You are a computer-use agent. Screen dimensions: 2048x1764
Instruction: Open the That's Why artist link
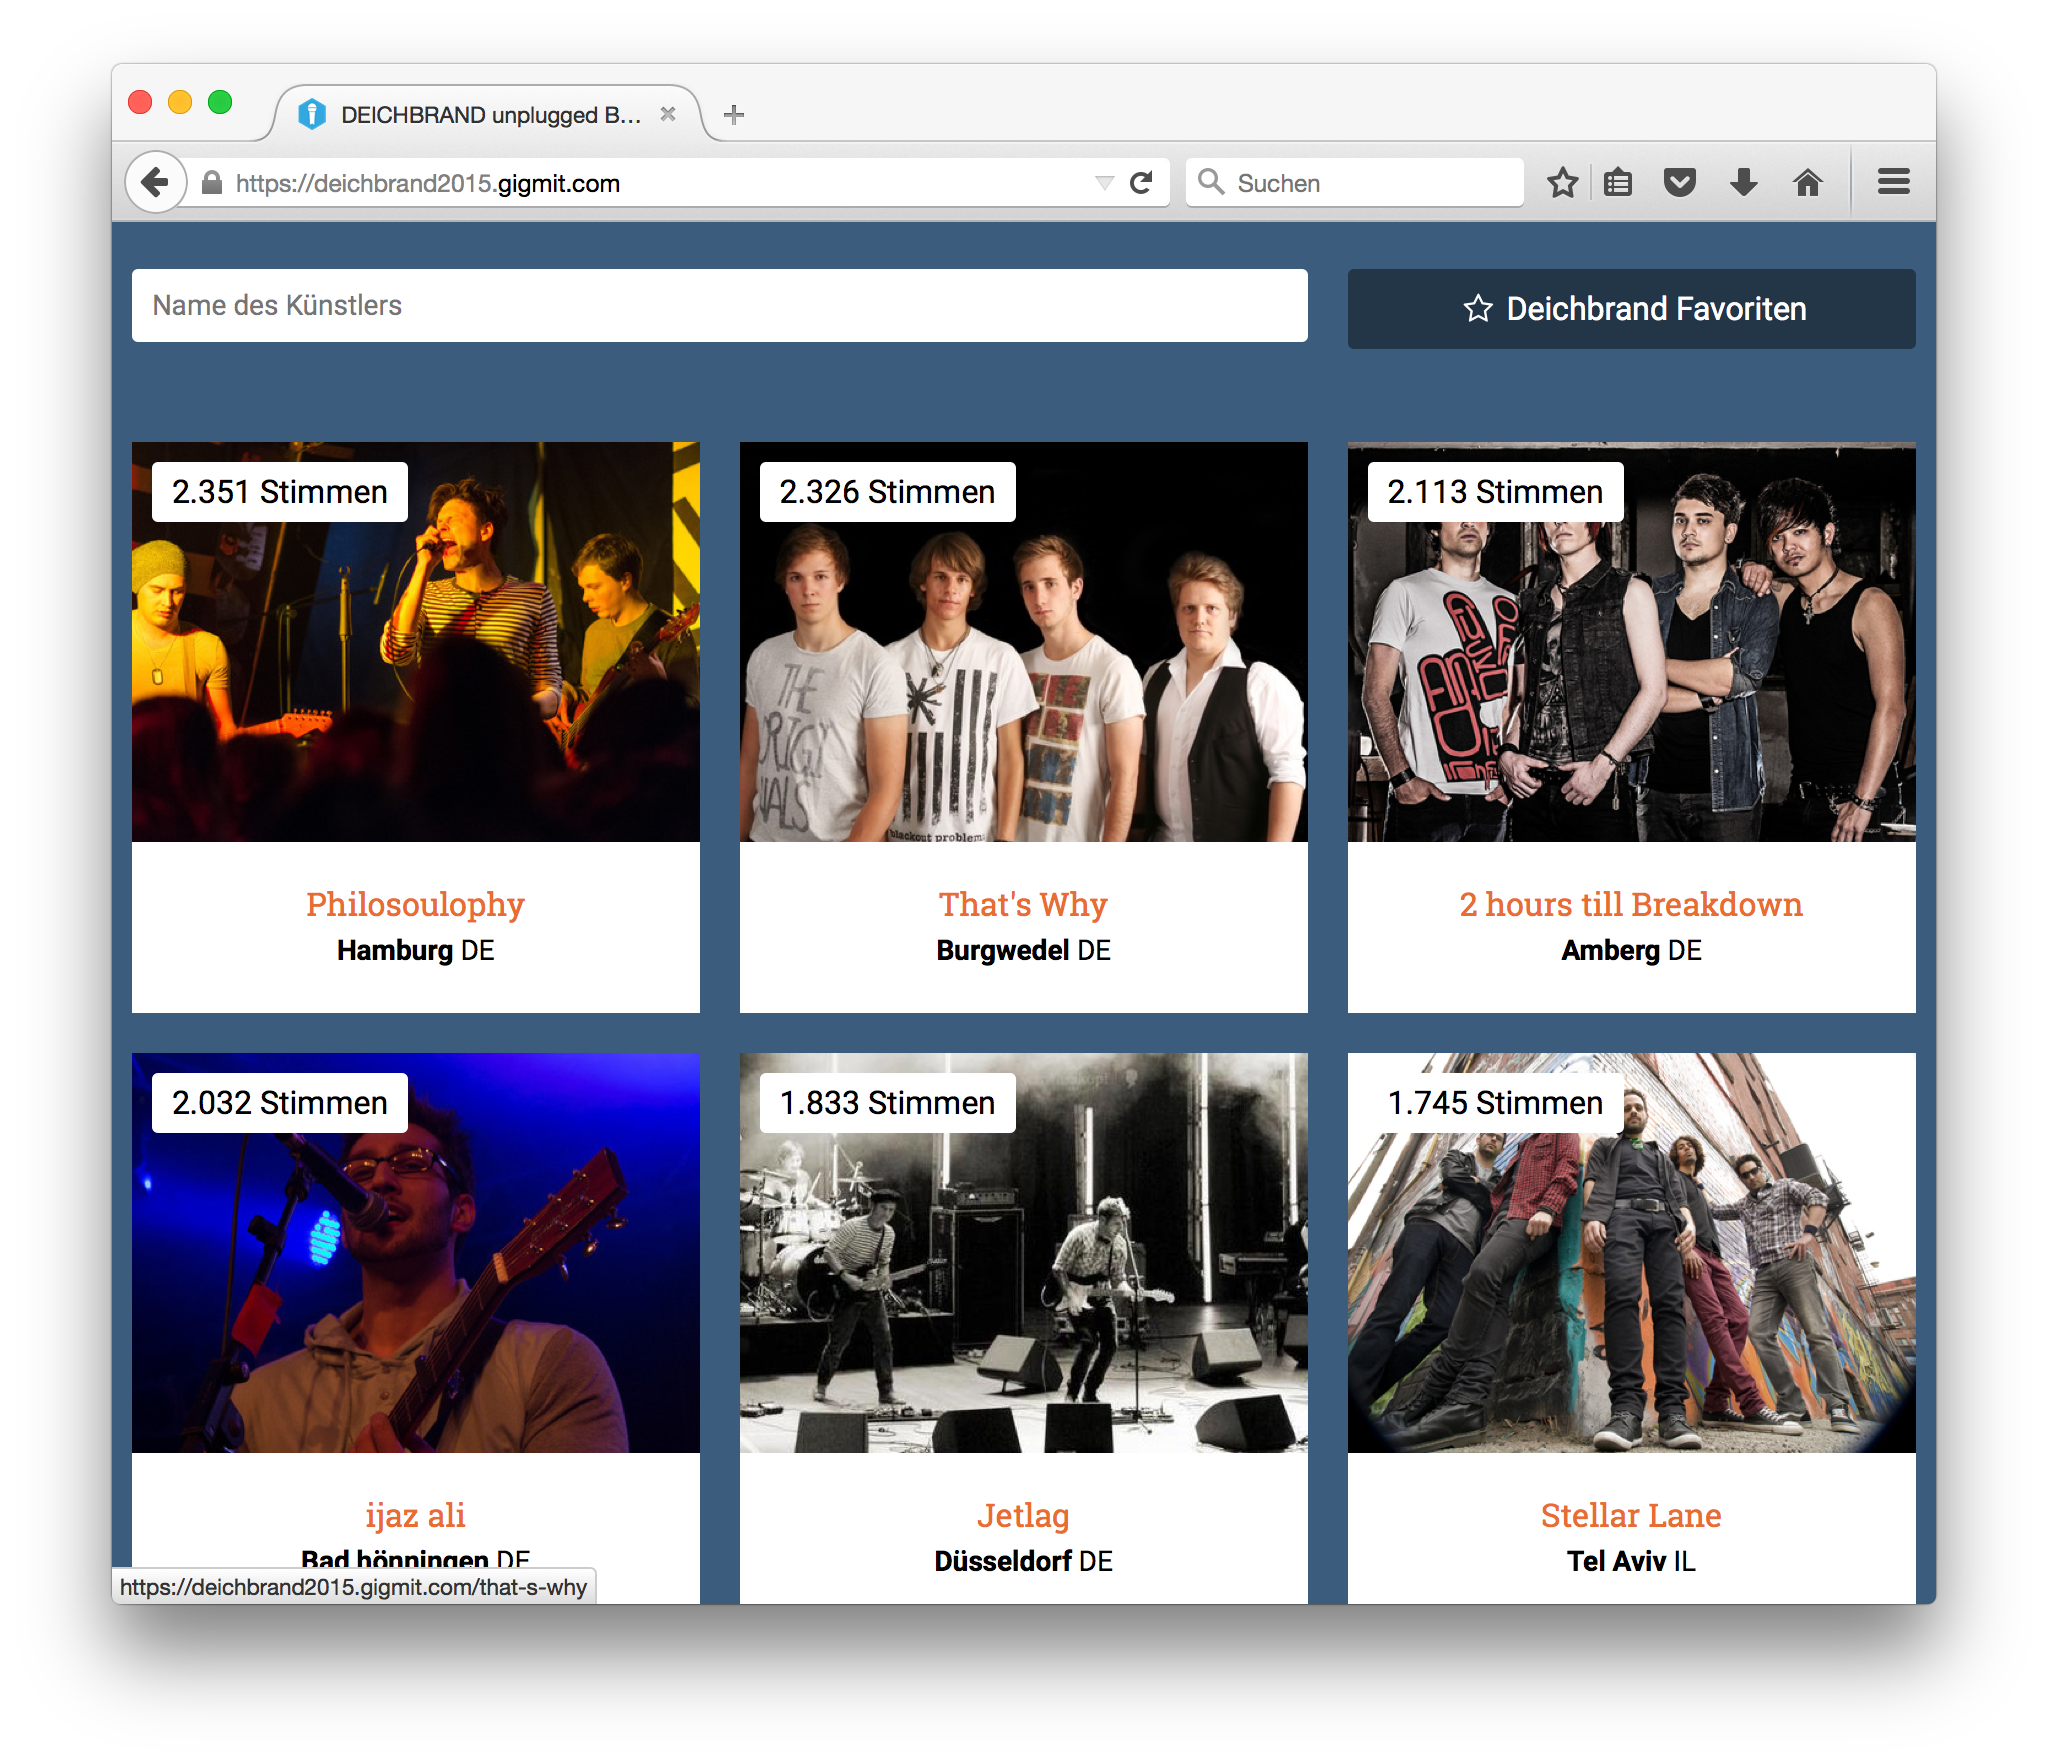(1024, 905)
